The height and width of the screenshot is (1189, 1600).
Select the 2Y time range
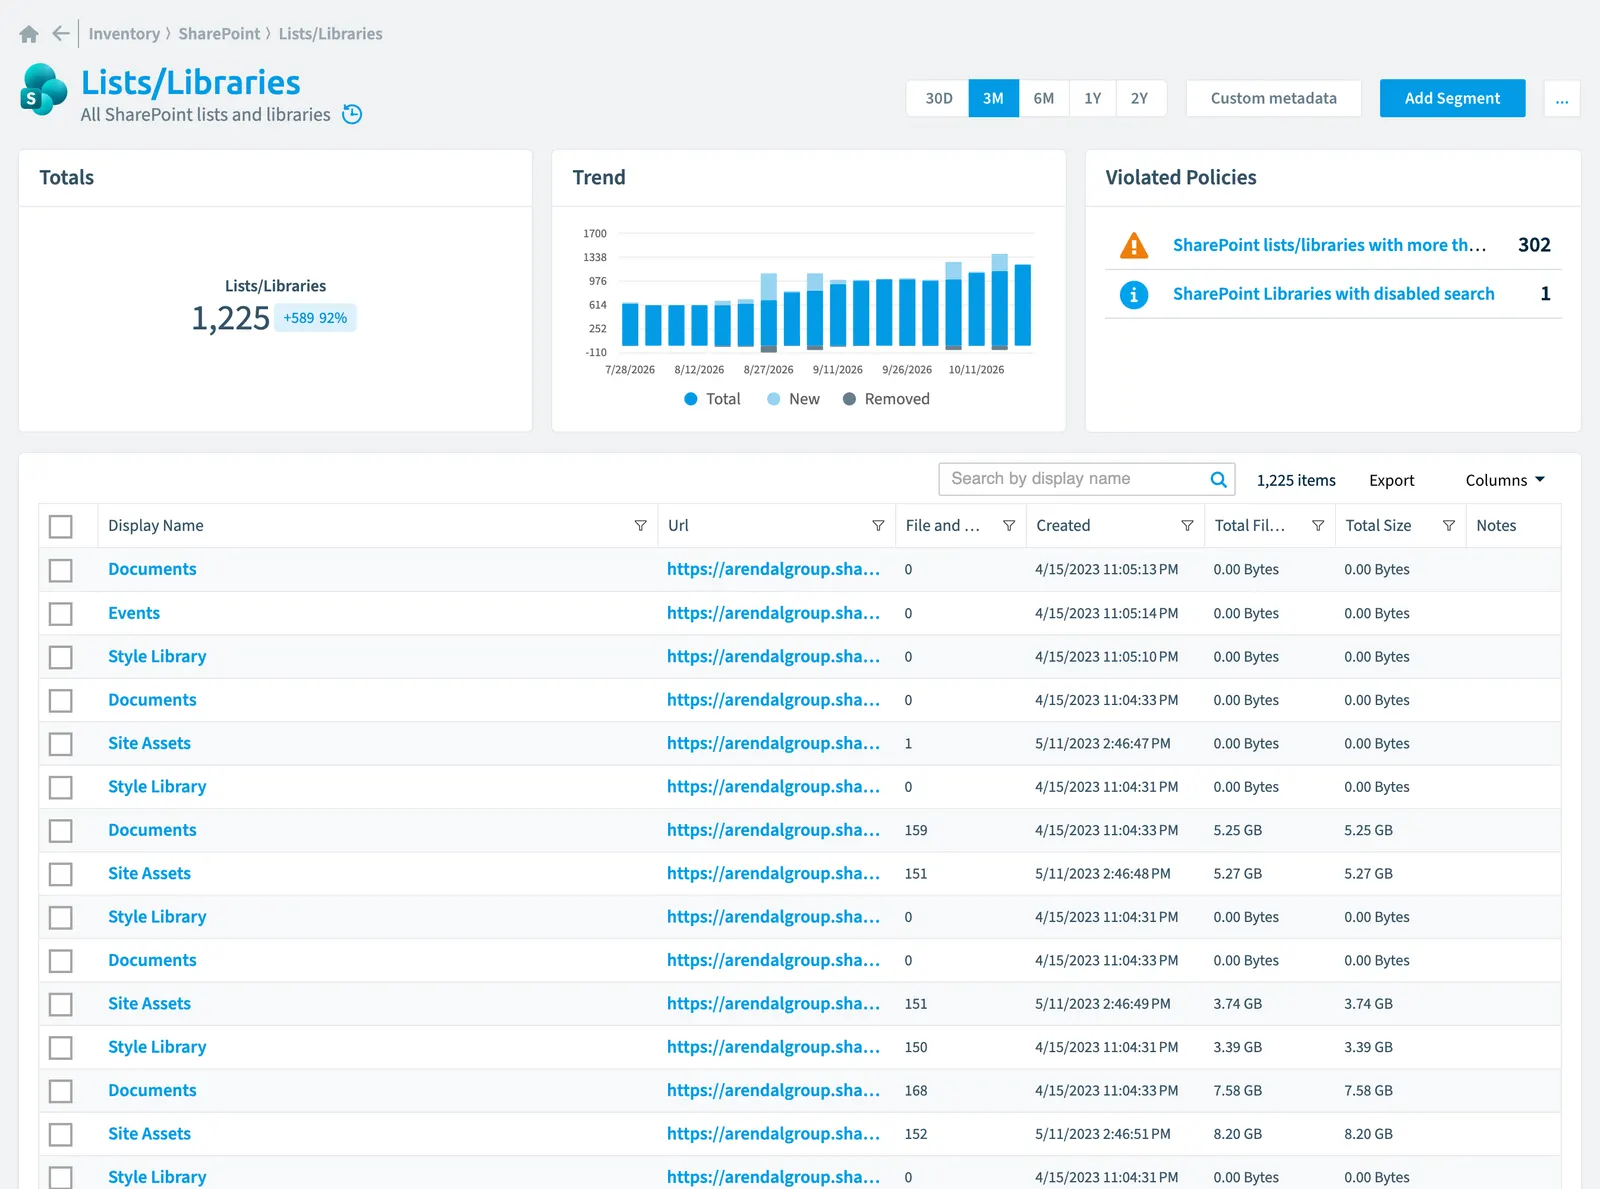[x=1140, y=98]
